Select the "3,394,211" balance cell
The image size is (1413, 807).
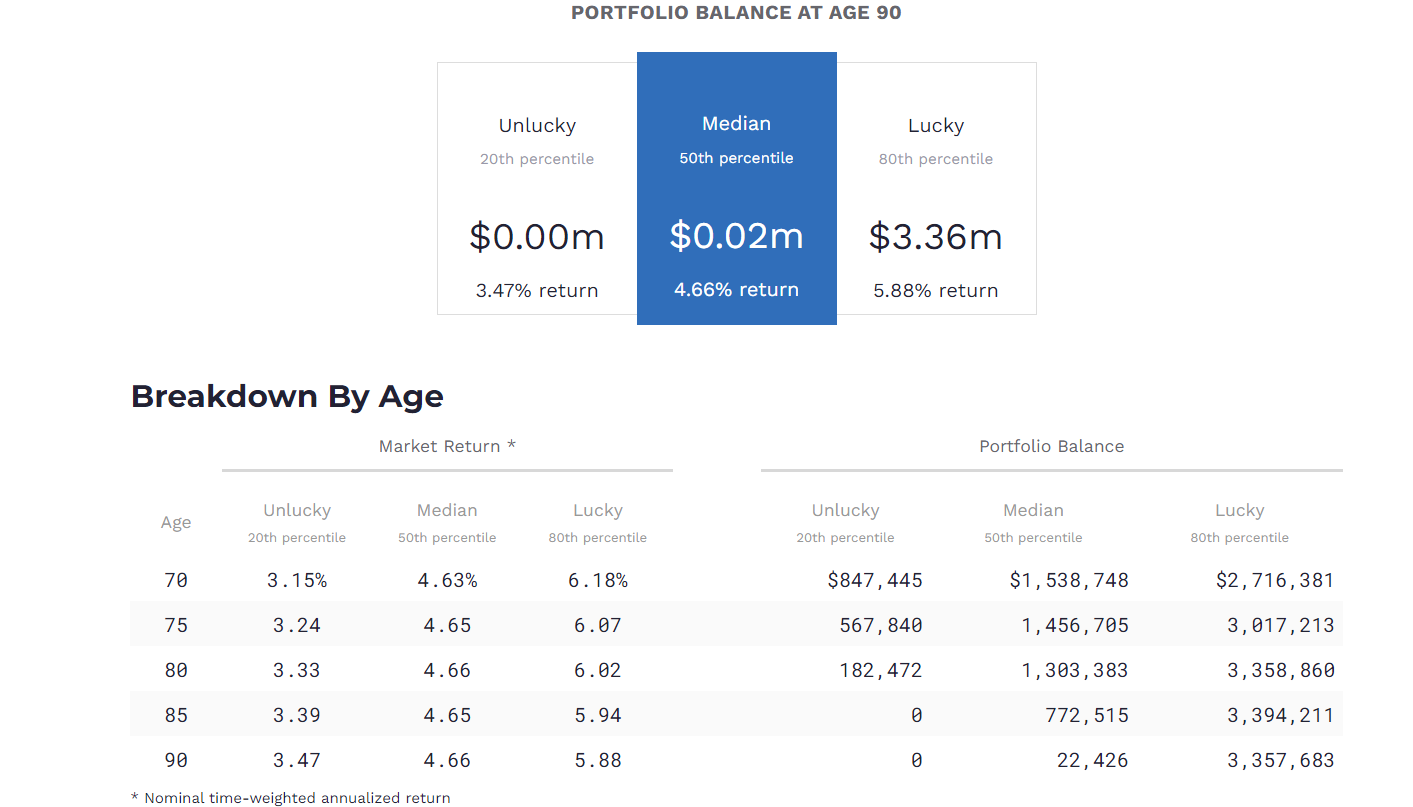[x=1281, y=715]
